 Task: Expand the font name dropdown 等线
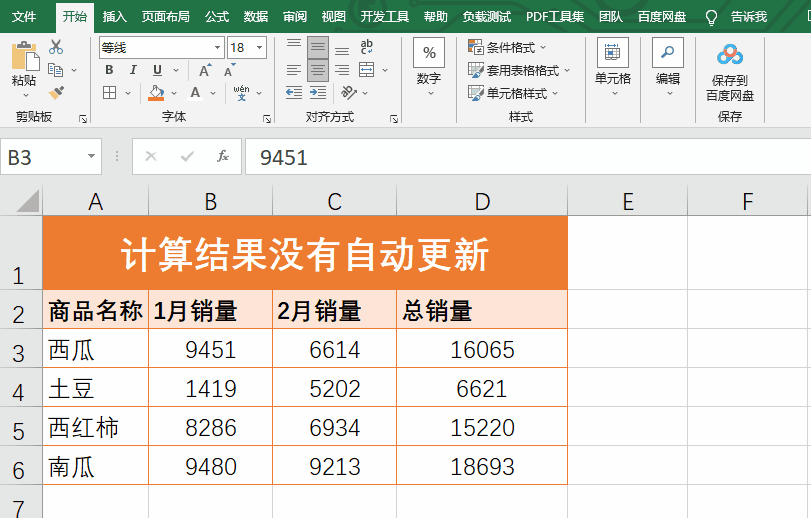[217, 48]
